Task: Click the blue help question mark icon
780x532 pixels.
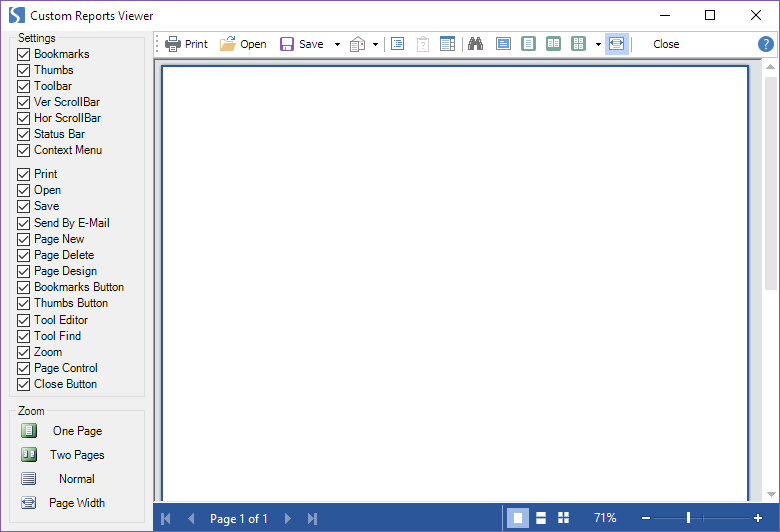Action: (765, 44)
